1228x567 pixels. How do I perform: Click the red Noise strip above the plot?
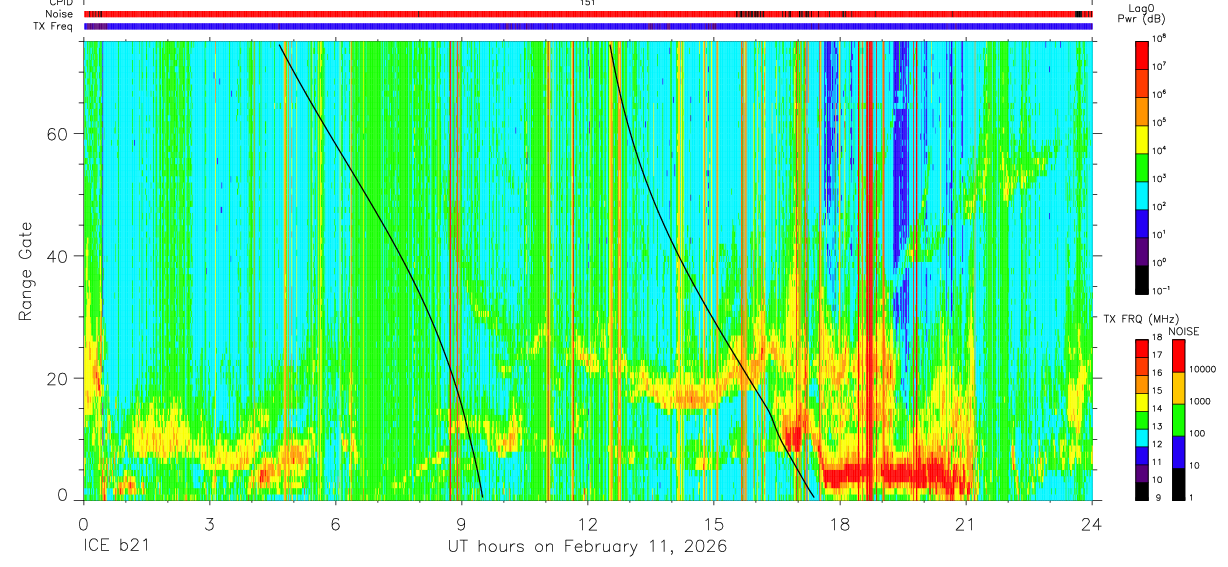click(587, 14)
